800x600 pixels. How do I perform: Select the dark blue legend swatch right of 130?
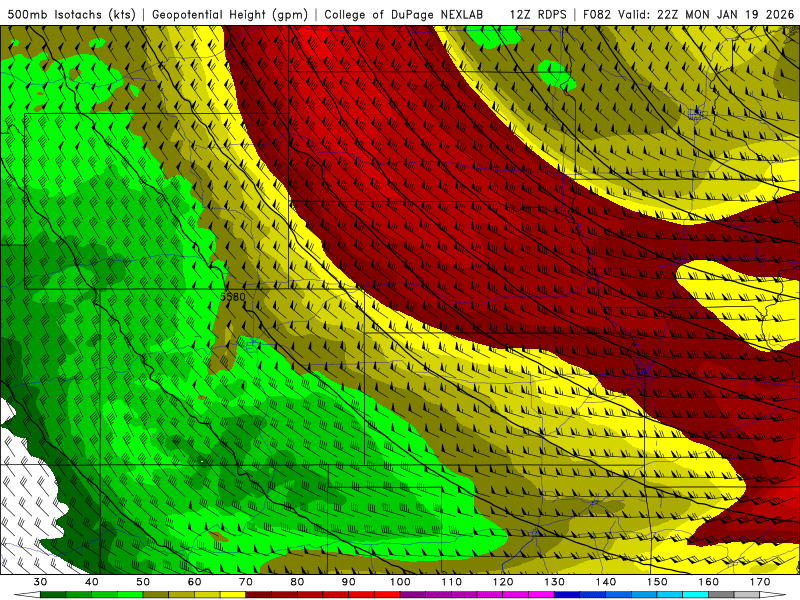point(567,595)
